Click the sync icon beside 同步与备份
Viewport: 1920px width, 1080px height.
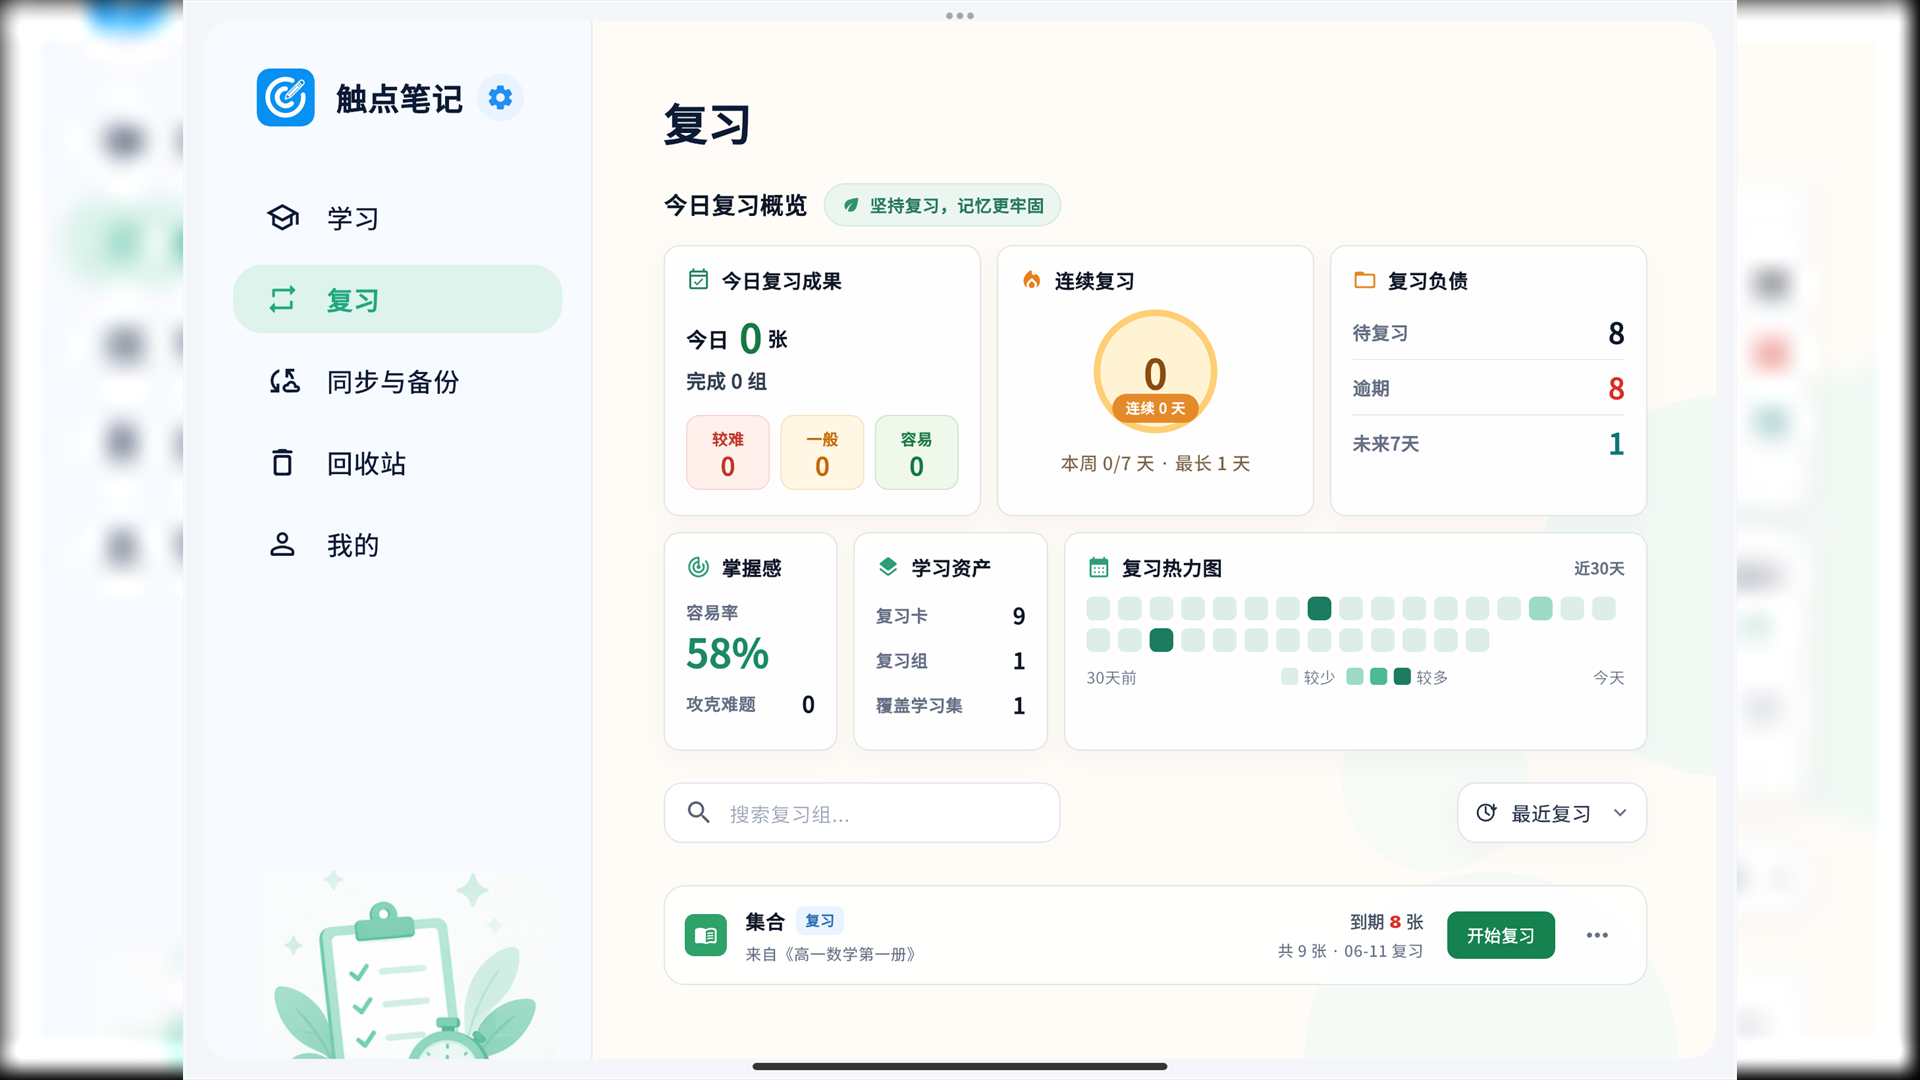(284, 382)
